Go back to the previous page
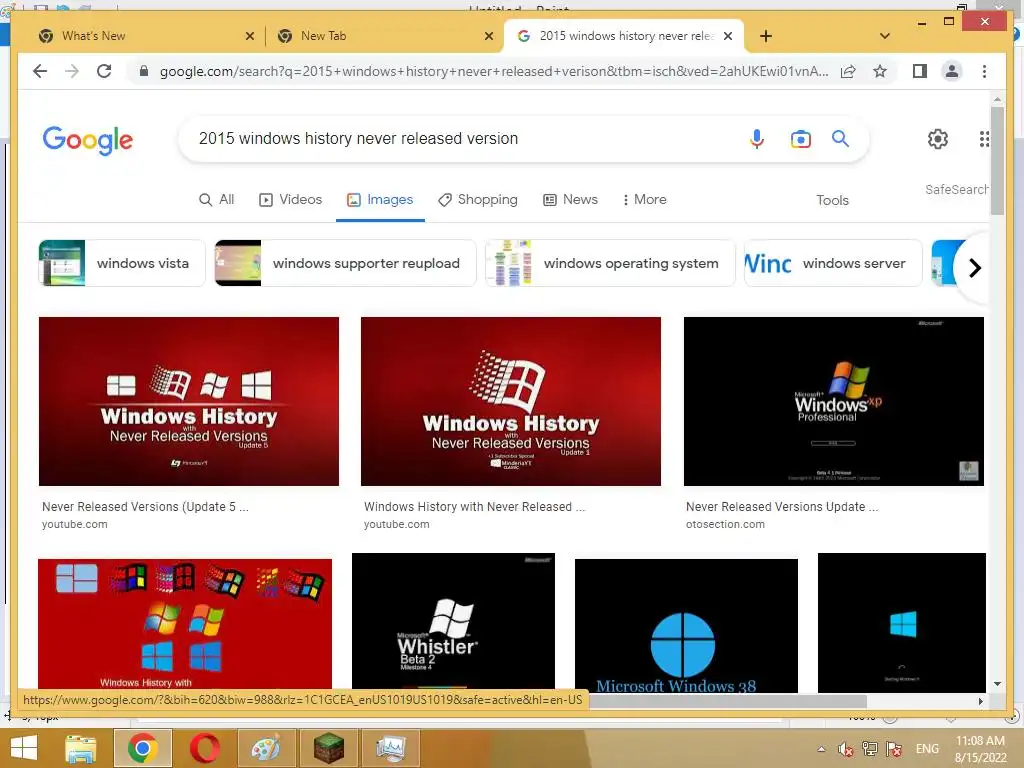Image resolution: width=1024 pixels, height=768 pixels. pos(40,71)
